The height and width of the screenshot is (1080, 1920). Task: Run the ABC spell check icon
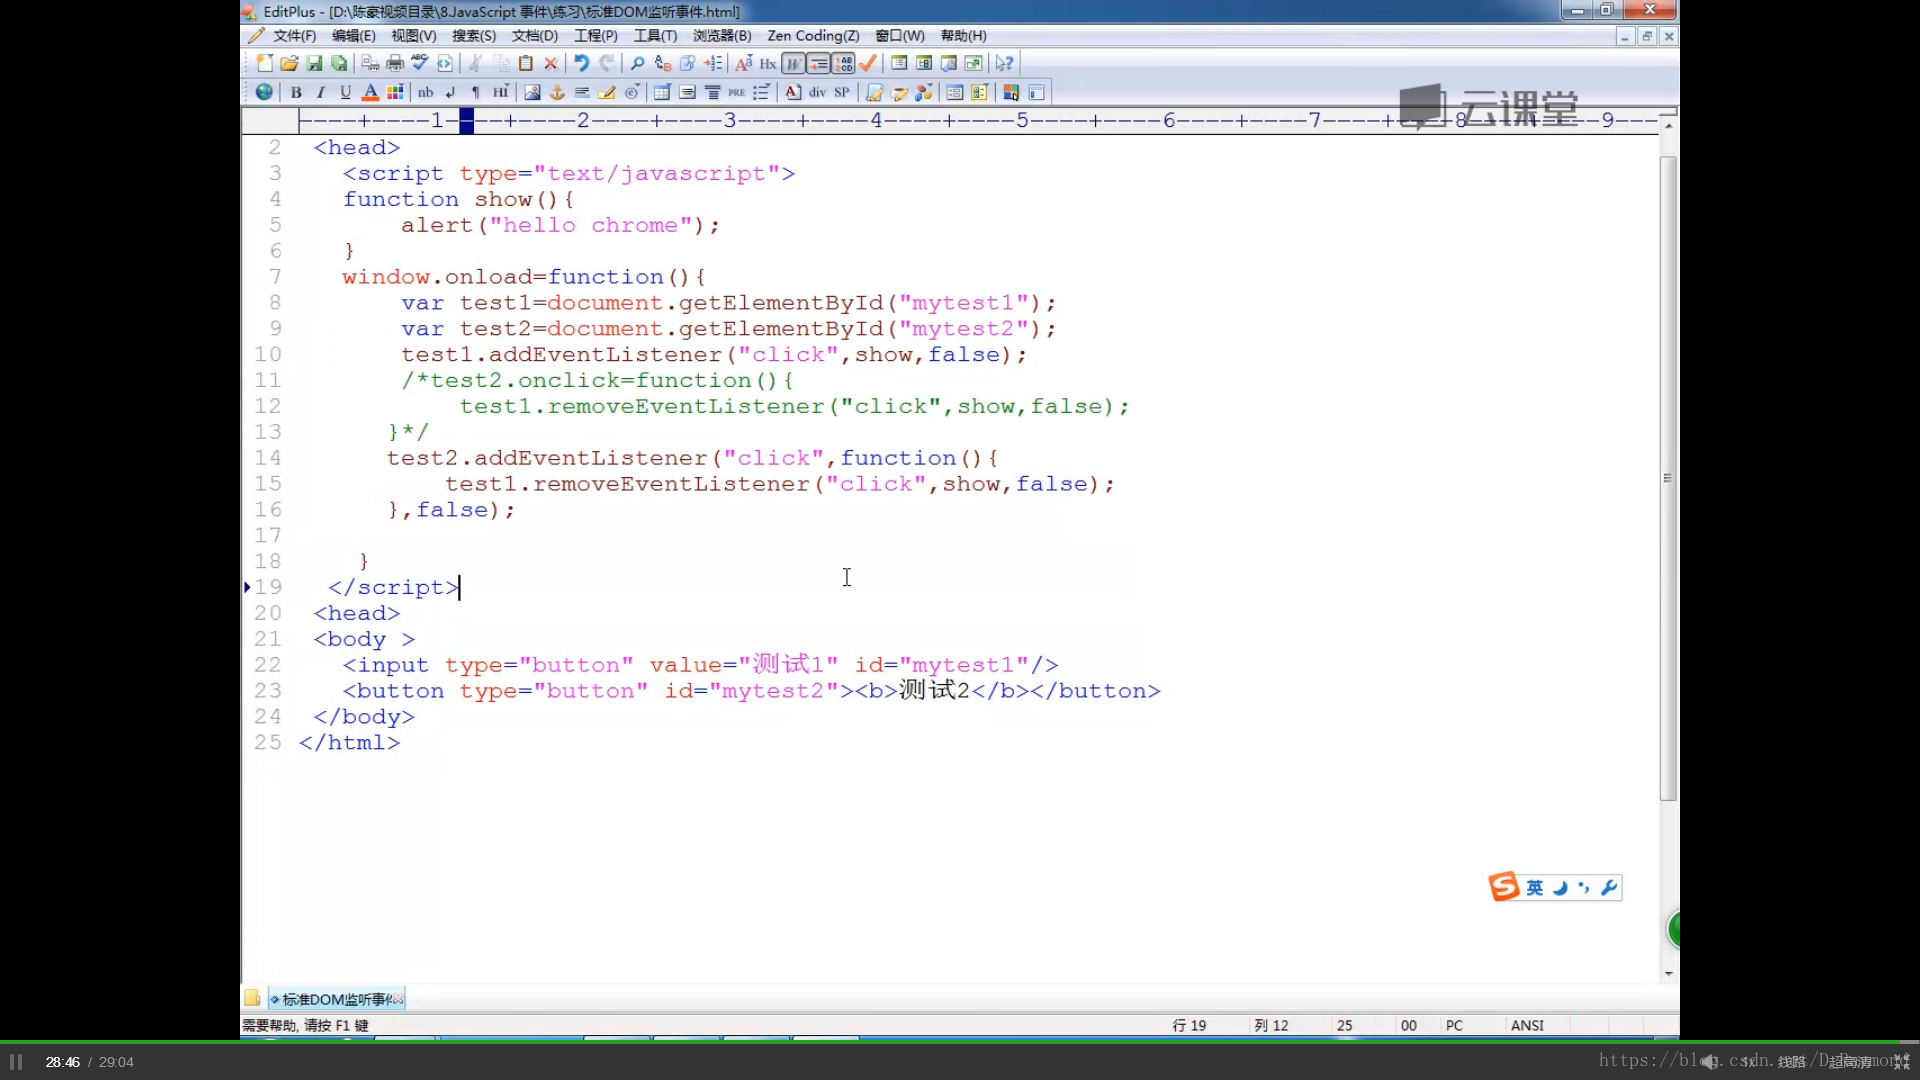420,63
